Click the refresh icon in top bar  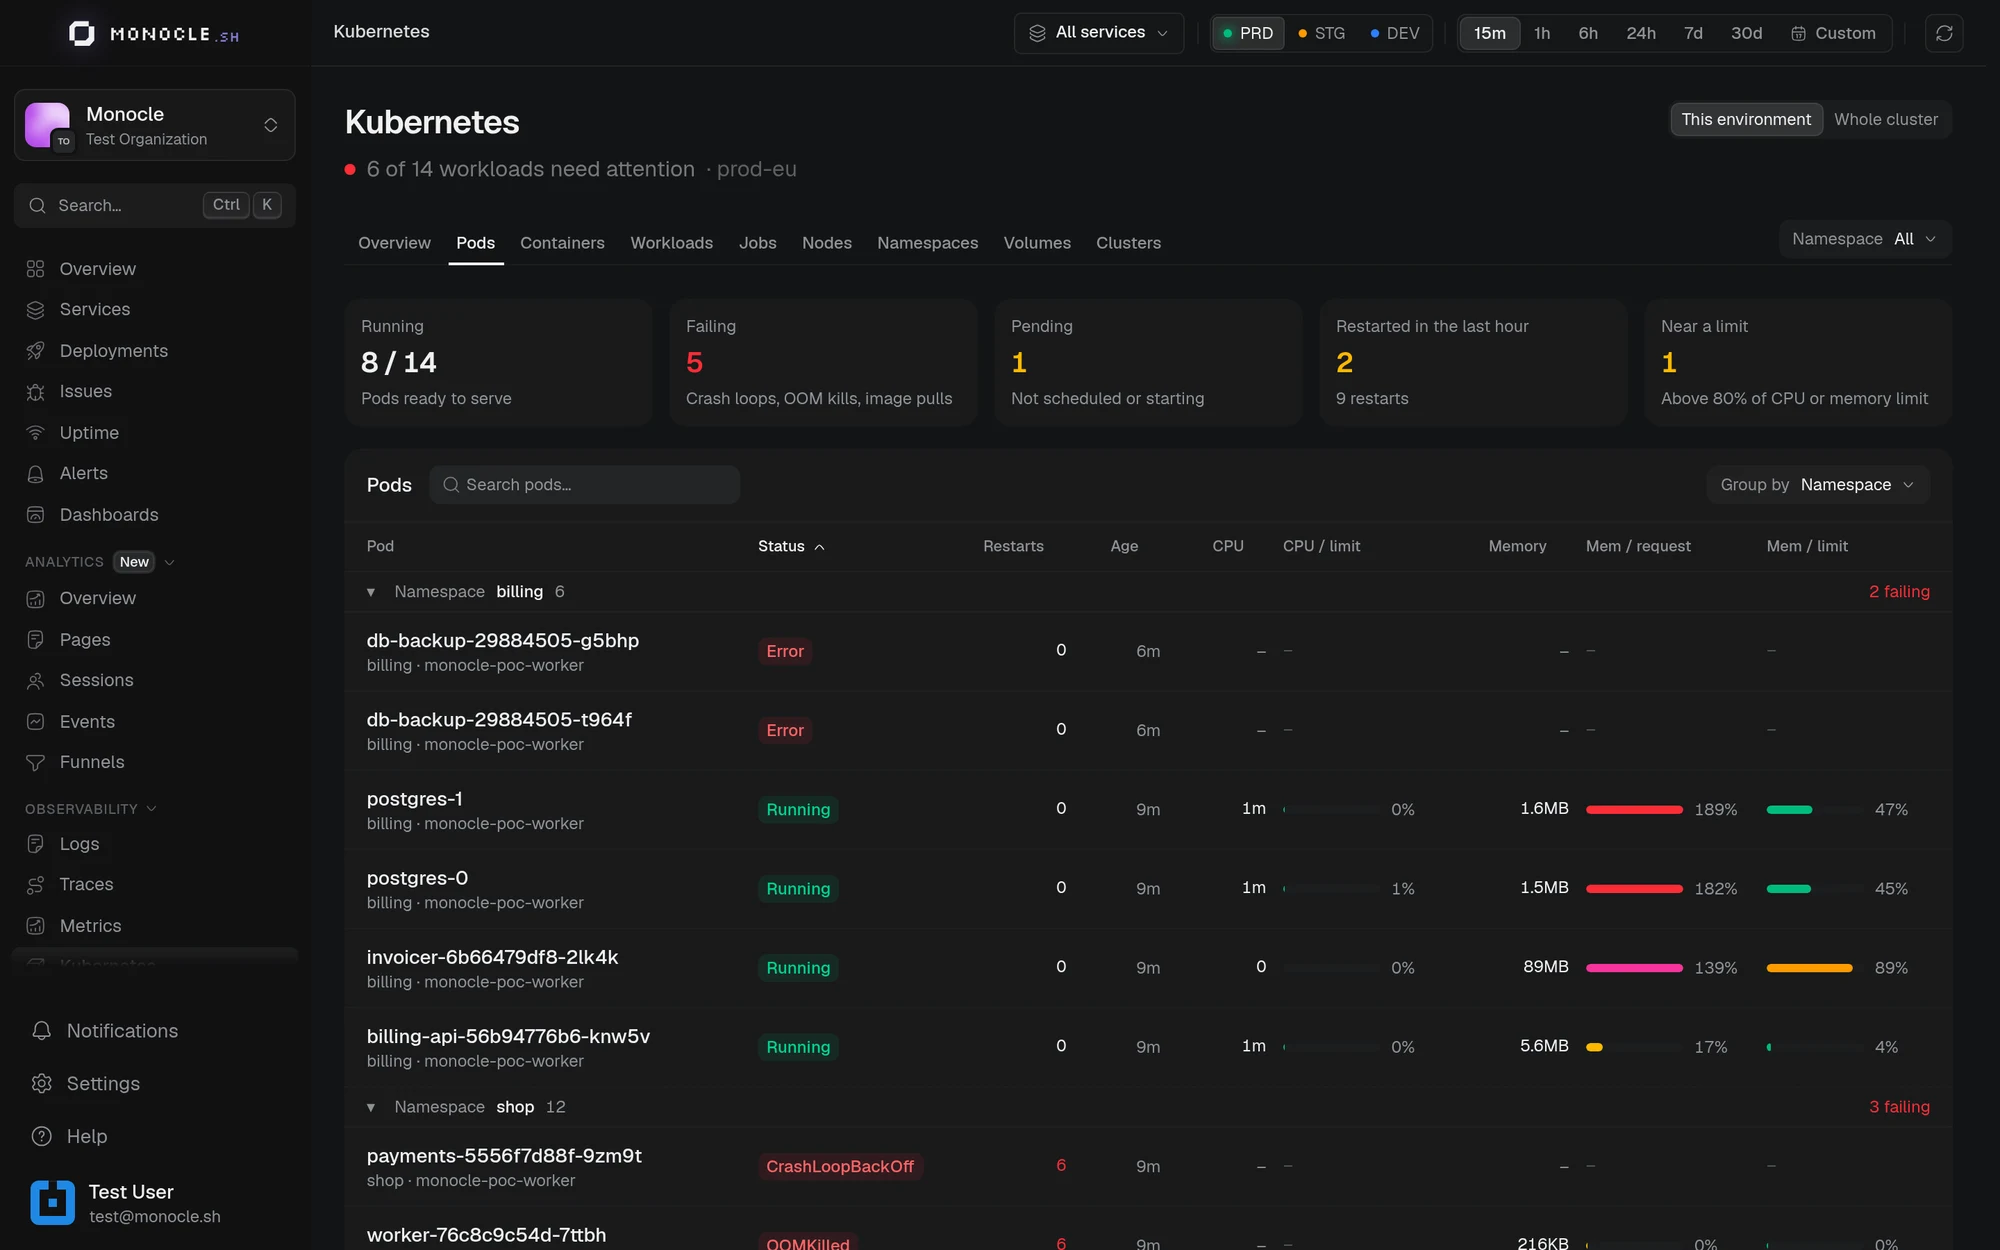coord(1944,33)
